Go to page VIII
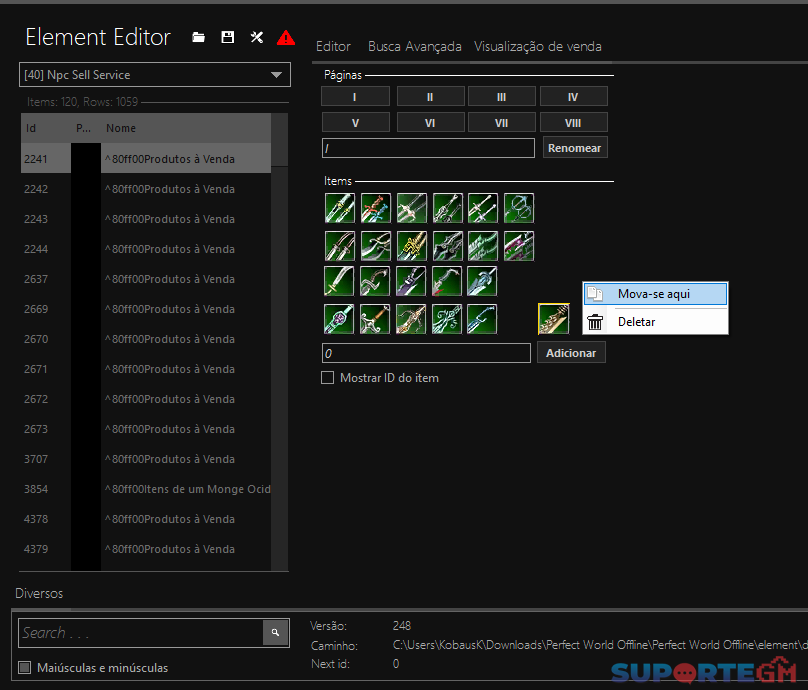This screenshot has width=808, height=690. [574, 123]
